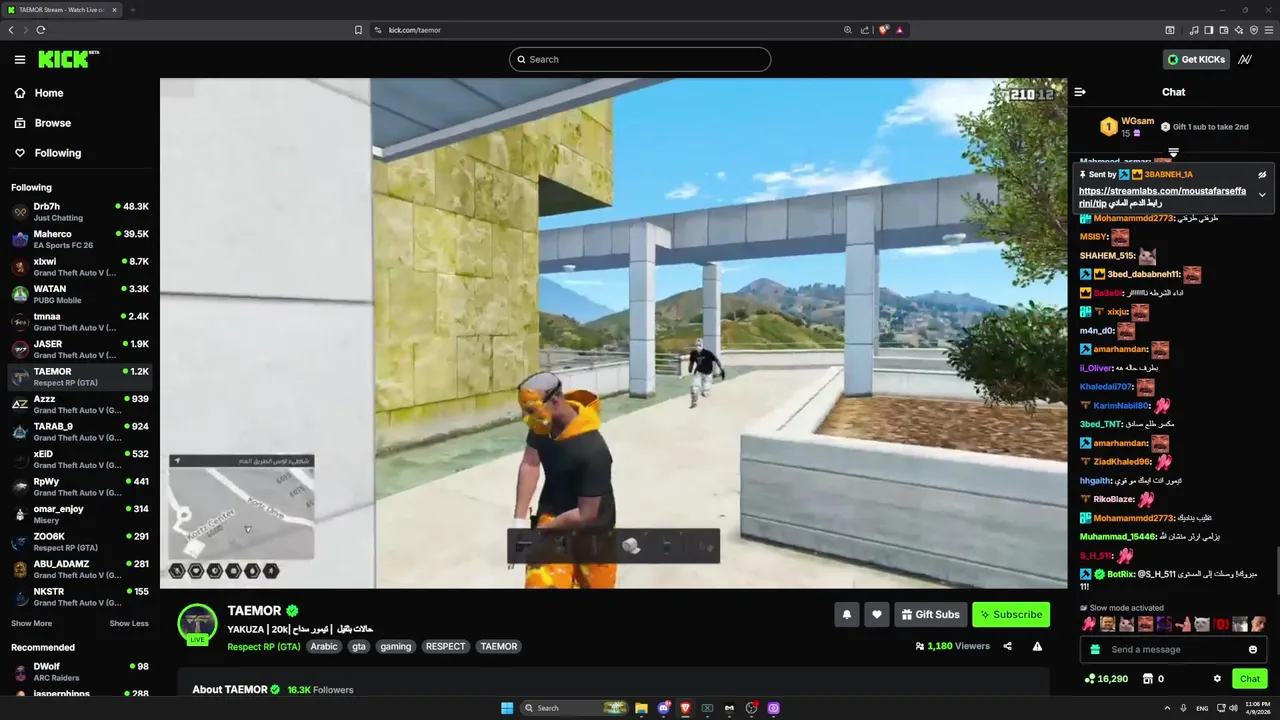This screenshot has width=1280, height=720.
Task: Select Azzz channel in sidebar
Action: [x=80, y=404]
